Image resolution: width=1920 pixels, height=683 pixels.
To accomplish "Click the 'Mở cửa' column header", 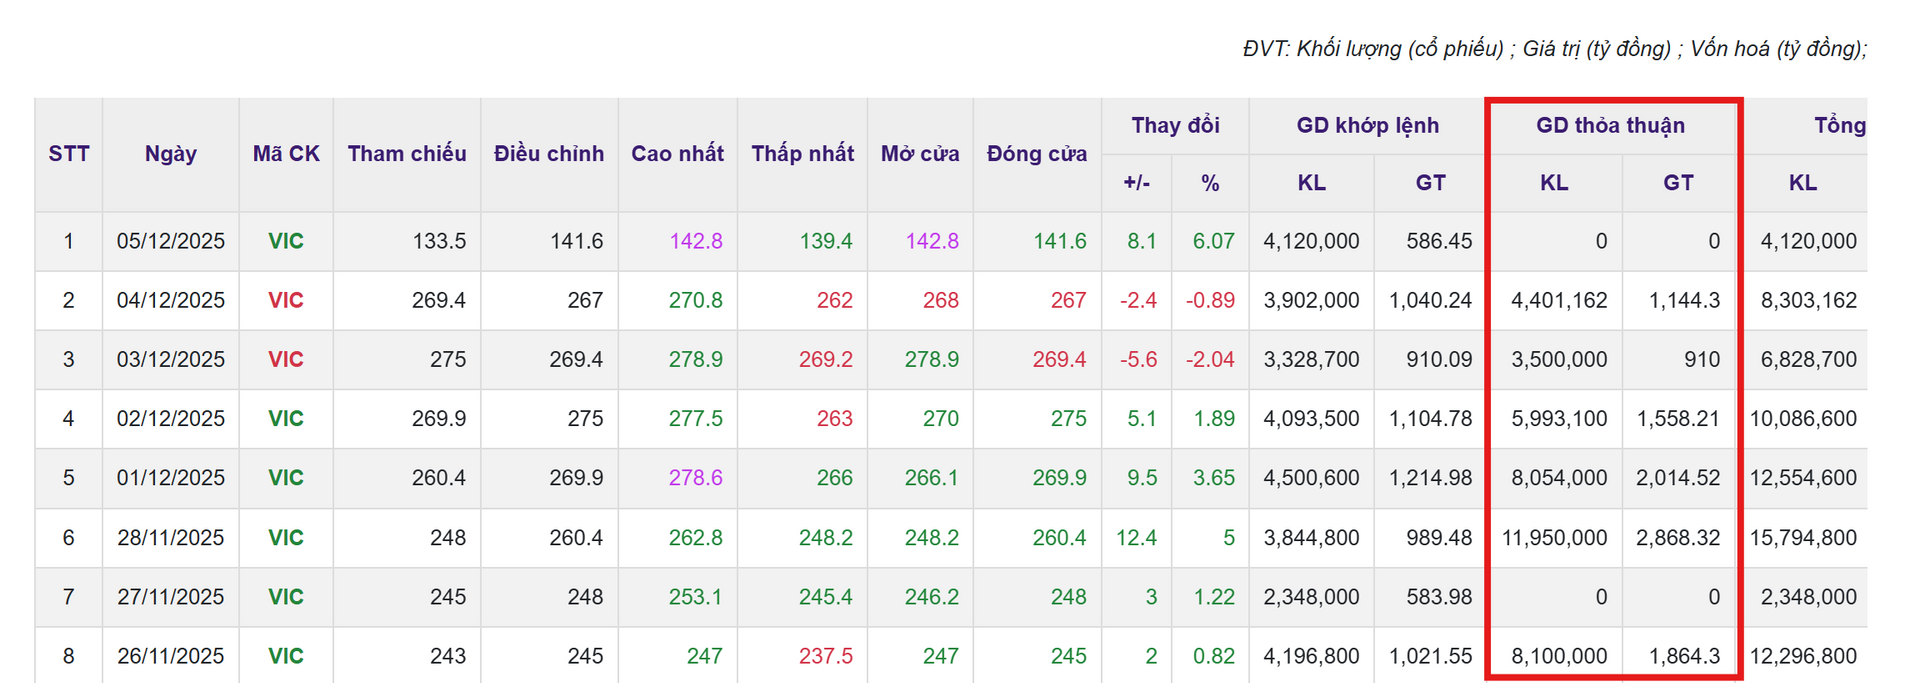I will click(x=920, y=154).
